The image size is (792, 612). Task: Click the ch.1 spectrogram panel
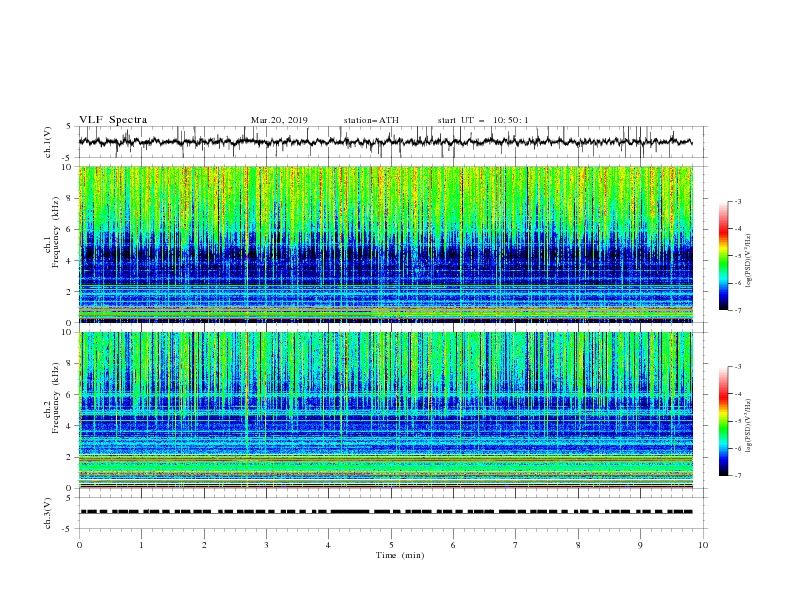[386, 244]
